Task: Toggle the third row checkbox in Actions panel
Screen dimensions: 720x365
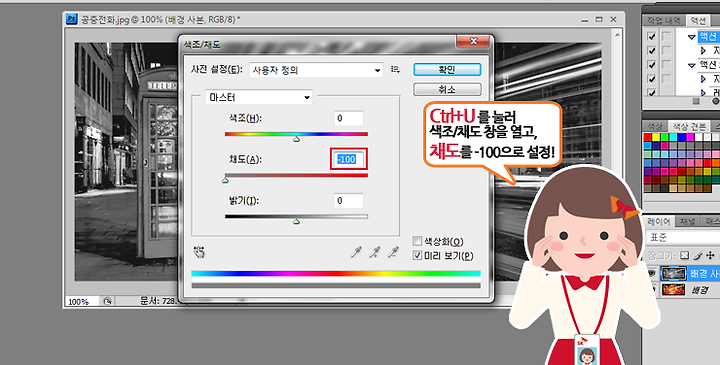Action: point(651,65)
